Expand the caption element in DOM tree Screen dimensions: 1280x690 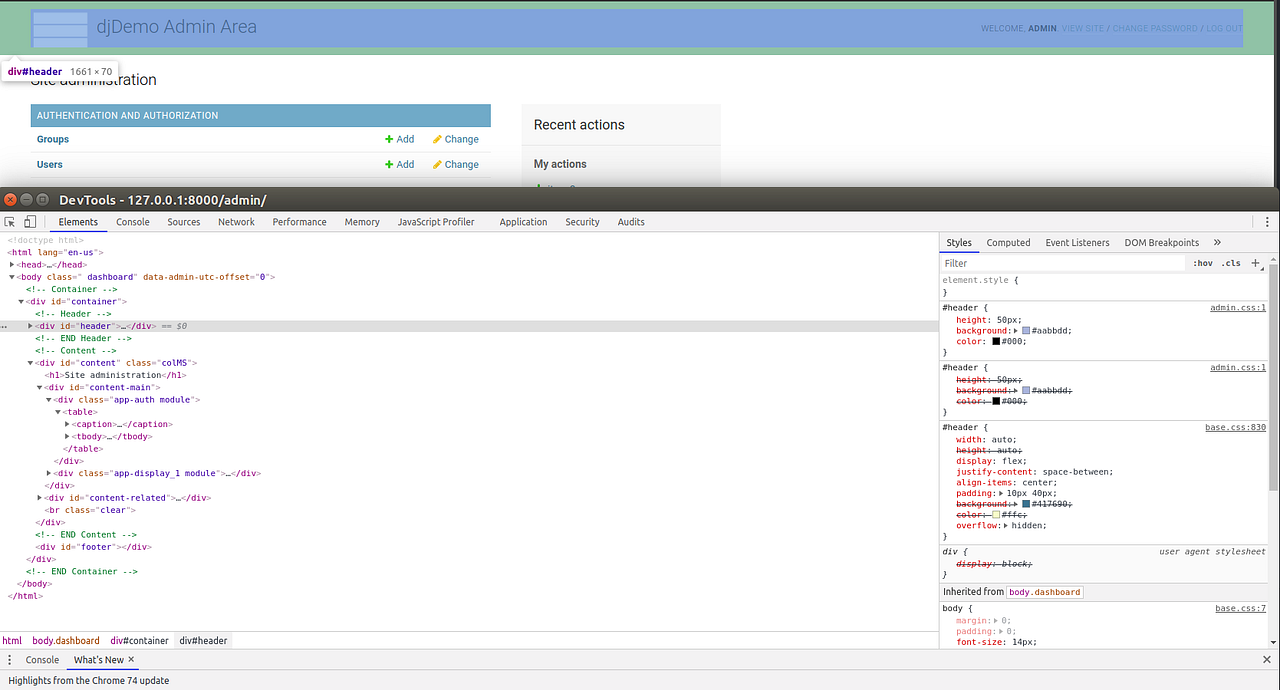67,424
